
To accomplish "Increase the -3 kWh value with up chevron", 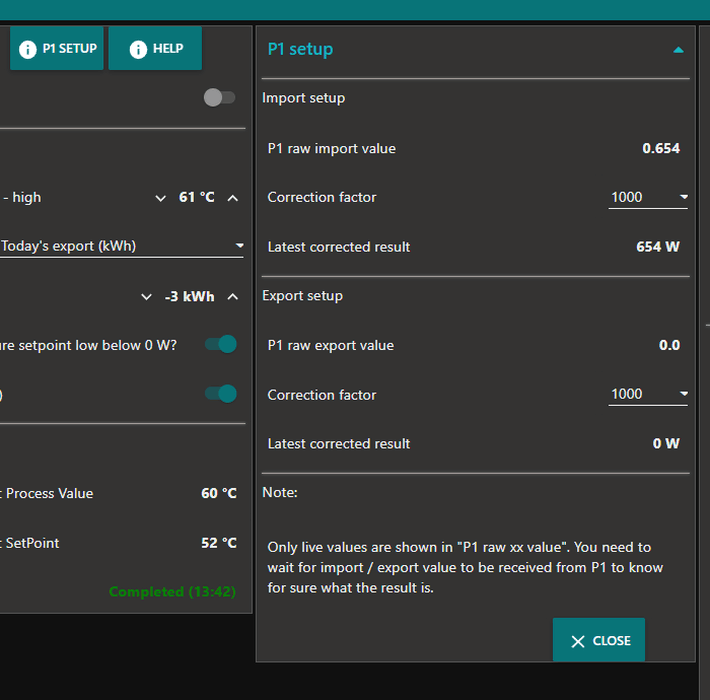I will 233,297.
